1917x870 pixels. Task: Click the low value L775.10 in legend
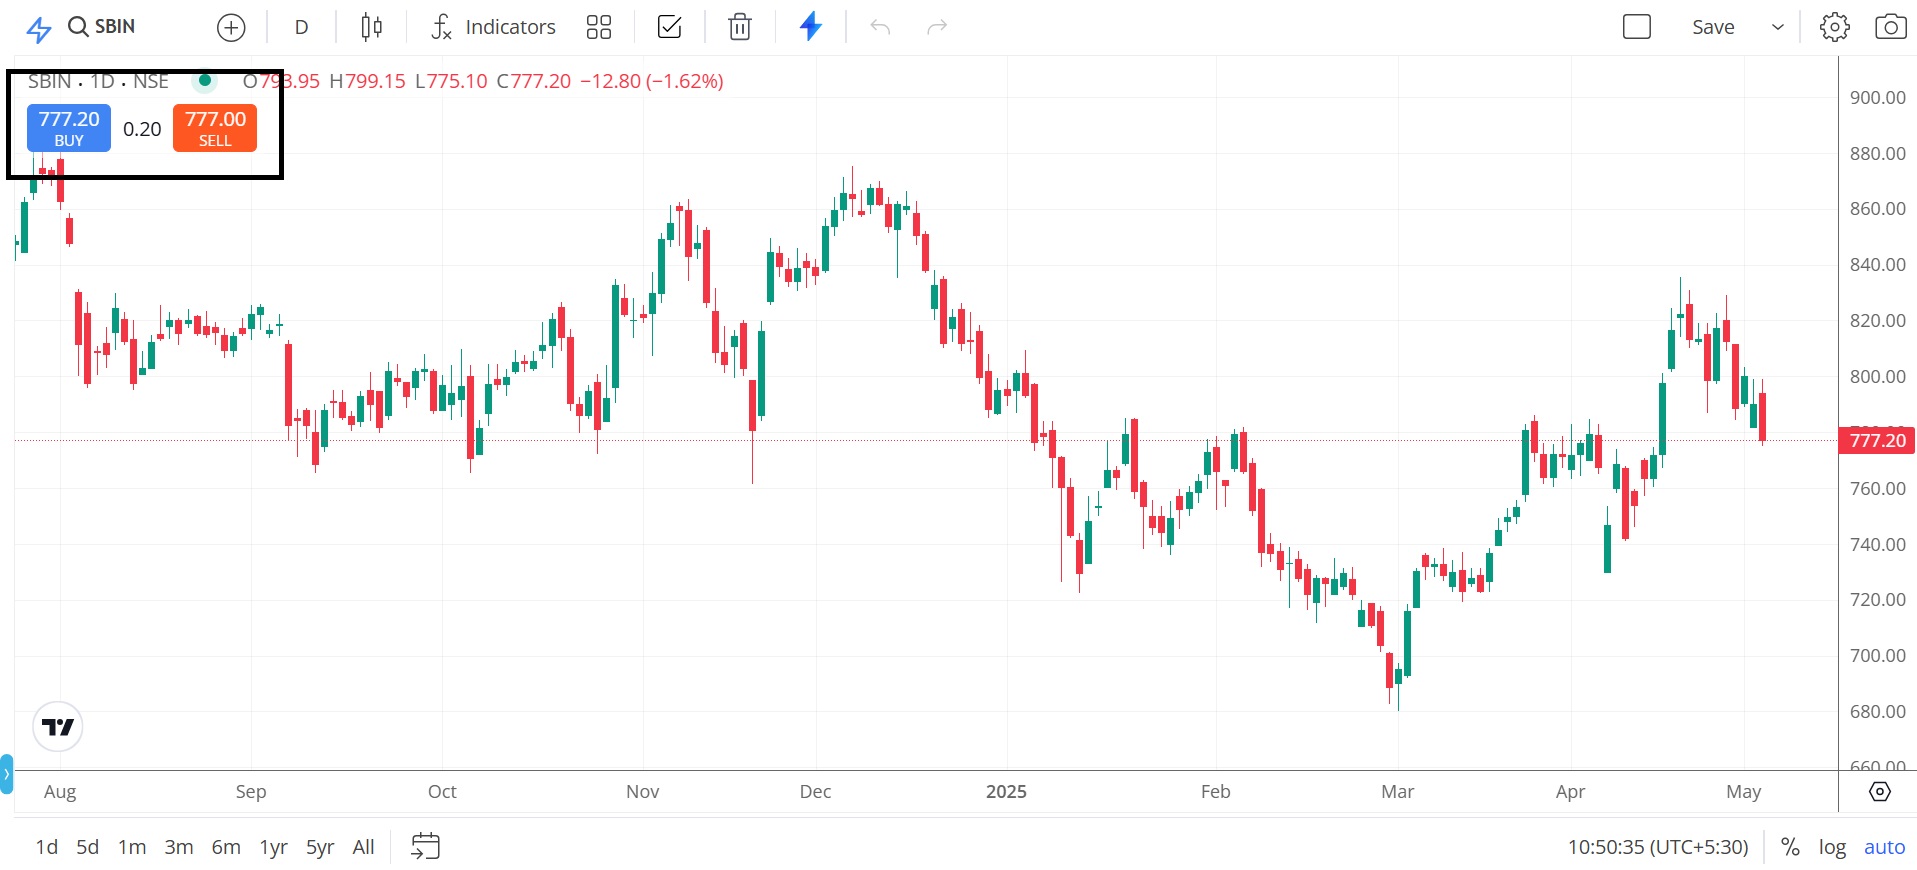(x=451, y=81)
